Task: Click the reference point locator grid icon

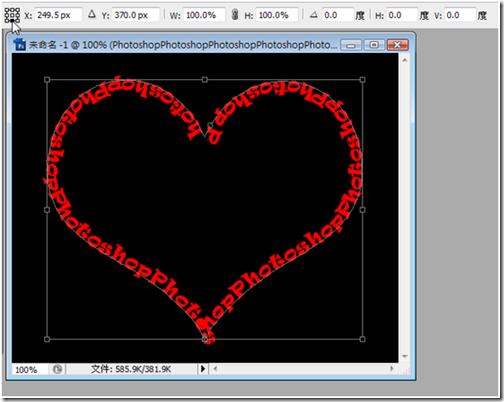Action: click(12, 15)
